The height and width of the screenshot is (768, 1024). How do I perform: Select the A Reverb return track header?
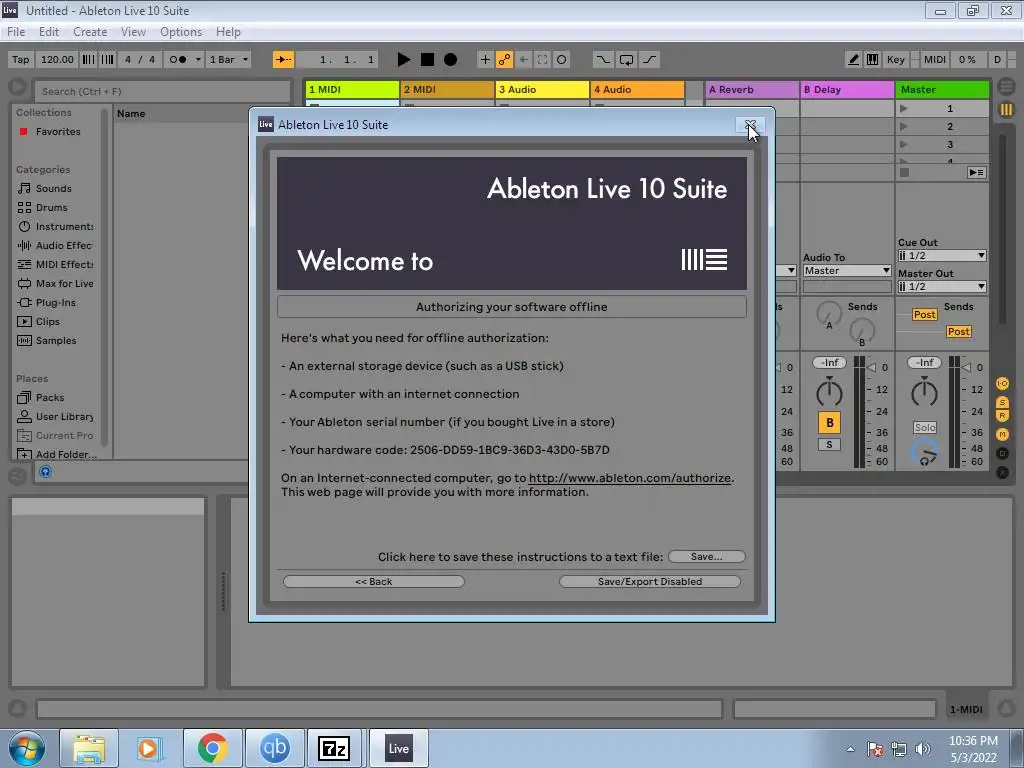(752, 89)
